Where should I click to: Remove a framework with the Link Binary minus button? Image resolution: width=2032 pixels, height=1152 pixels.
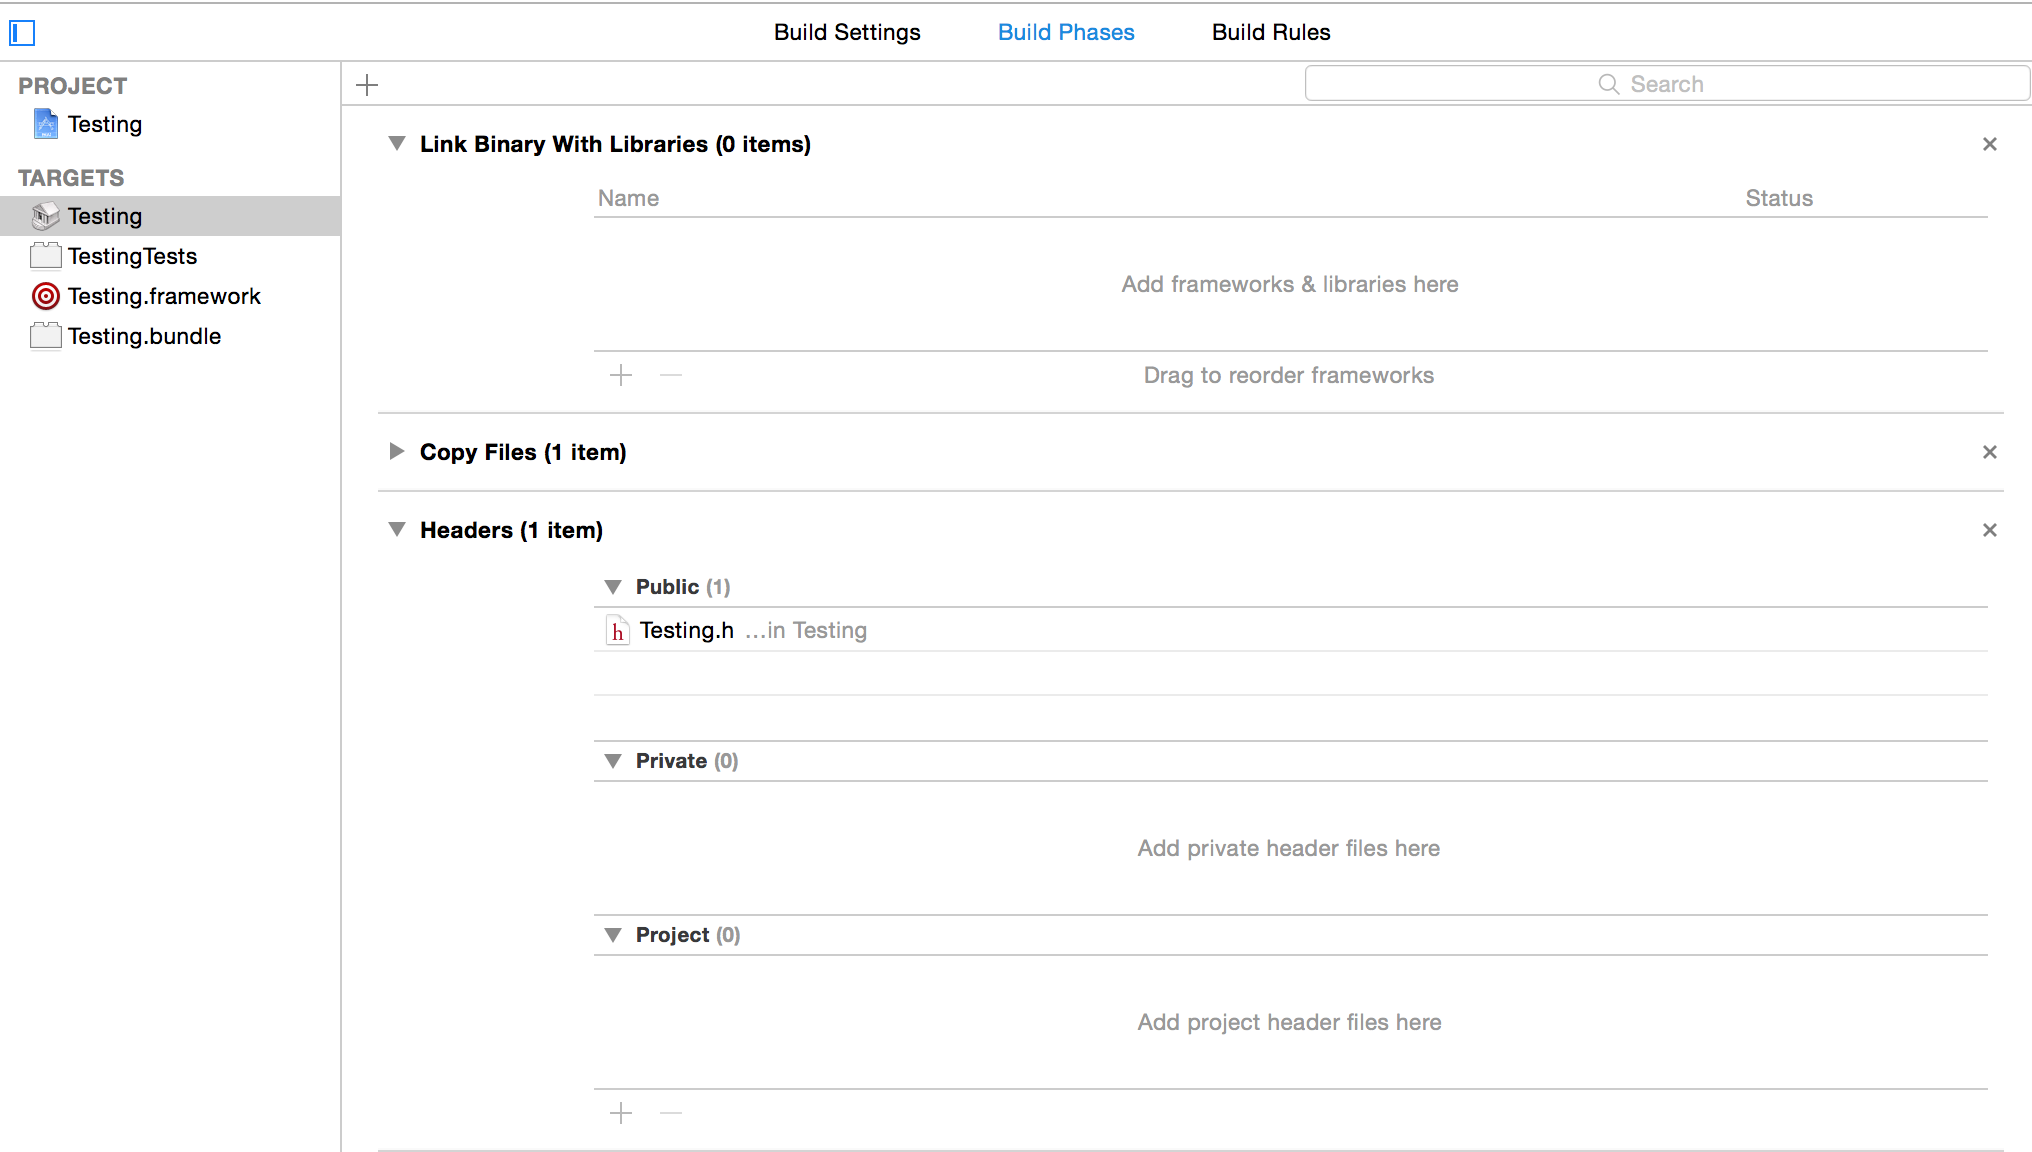(671, 375)
